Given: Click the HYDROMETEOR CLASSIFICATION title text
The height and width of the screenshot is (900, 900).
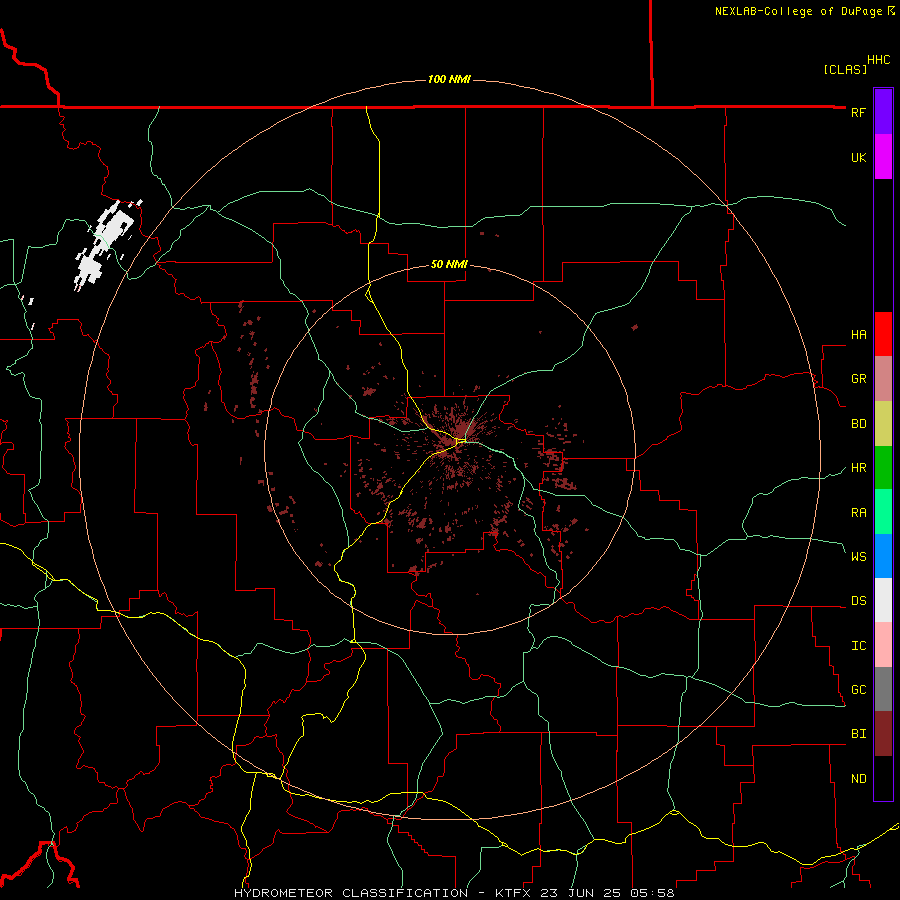Looking at the screenshot, I should point(351,893).
